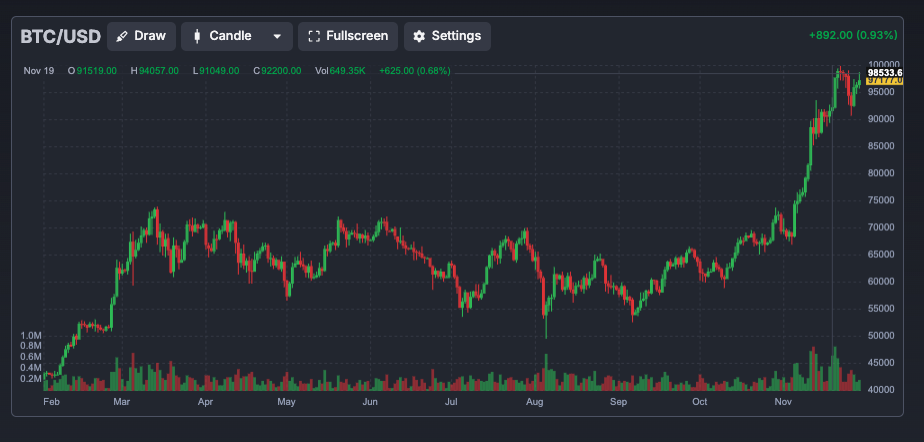Click the 75000 price axis label
Viewport: 924px width, 442px height.
point(881,200)
